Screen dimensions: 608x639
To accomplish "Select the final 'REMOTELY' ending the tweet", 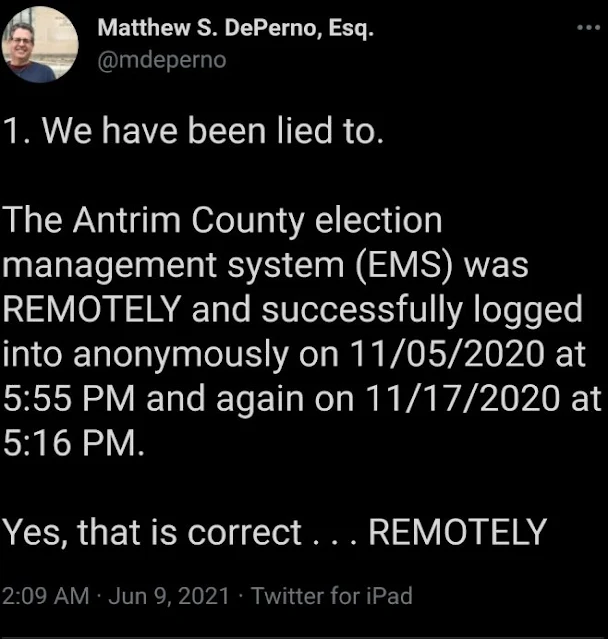I will [x=457, y=532].
